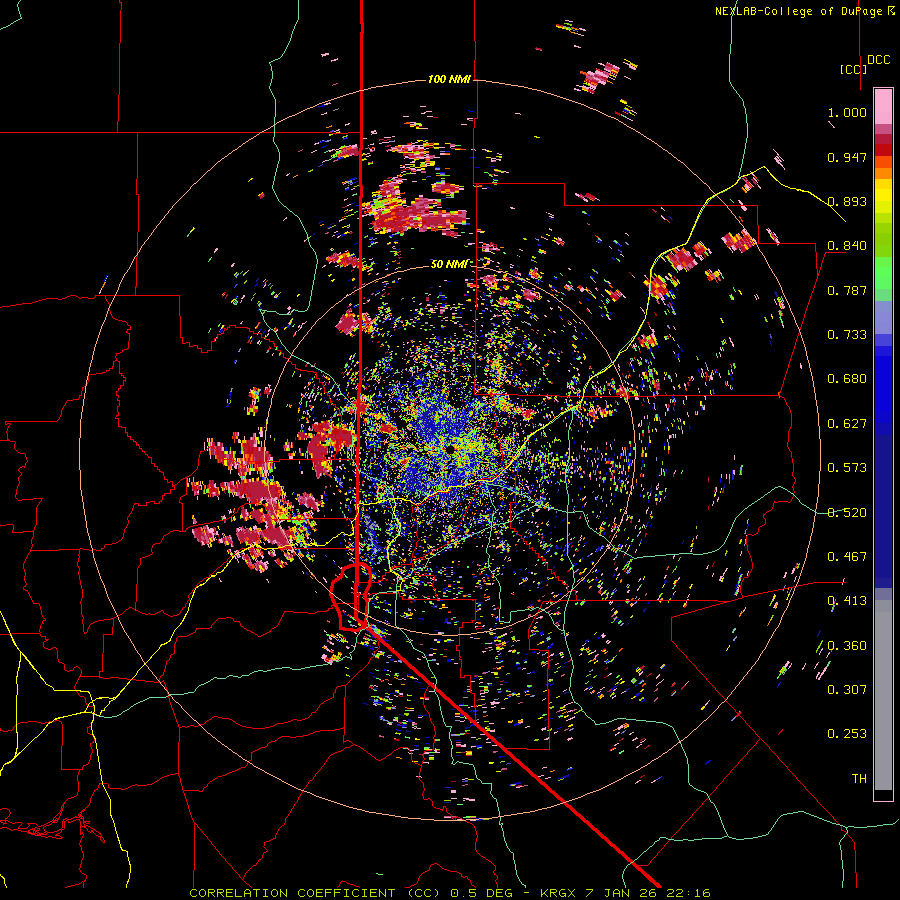Select the 0.307 legend value

click(x=847, y=689)
